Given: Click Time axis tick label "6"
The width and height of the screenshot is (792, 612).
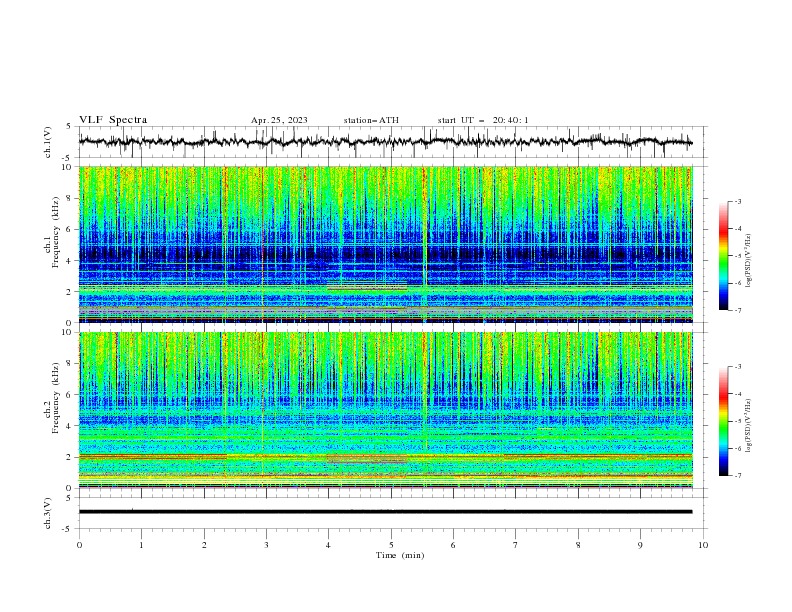Looking at the screenshot, I should click(x=453, y=545).
